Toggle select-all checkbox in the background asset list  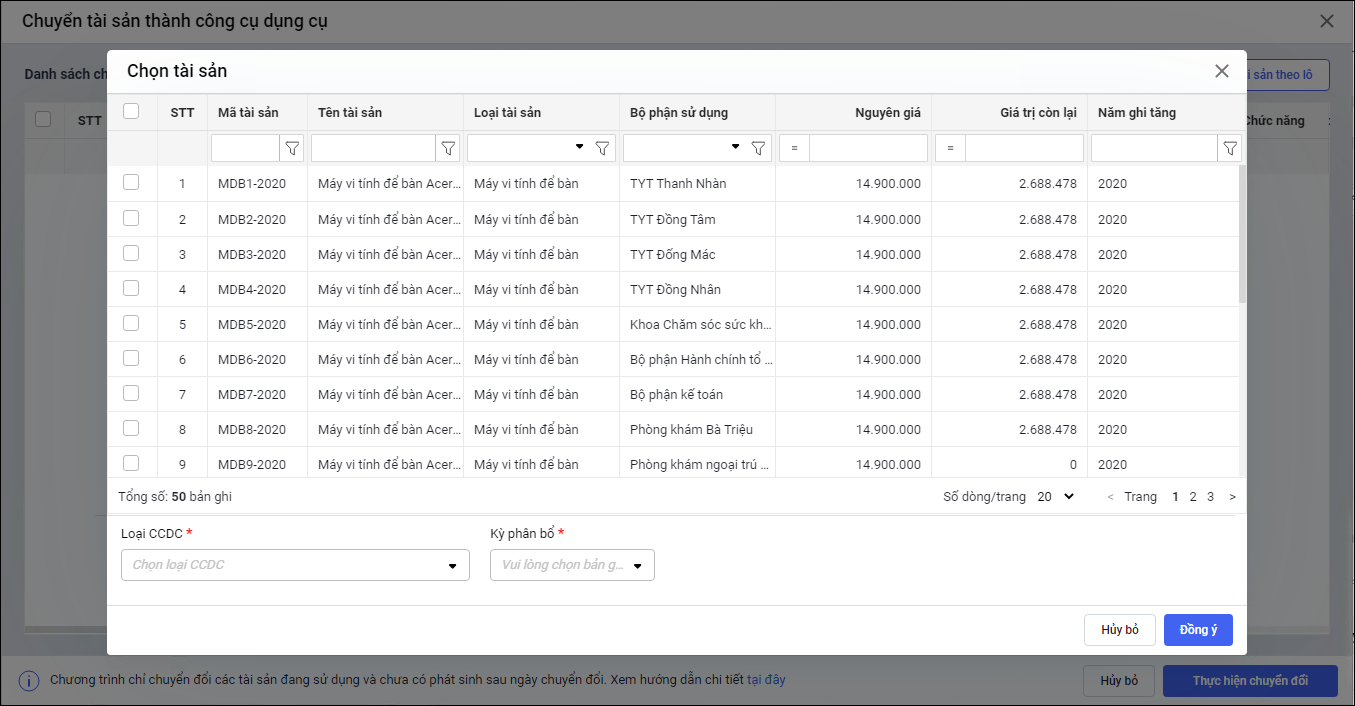click(43, 119)
